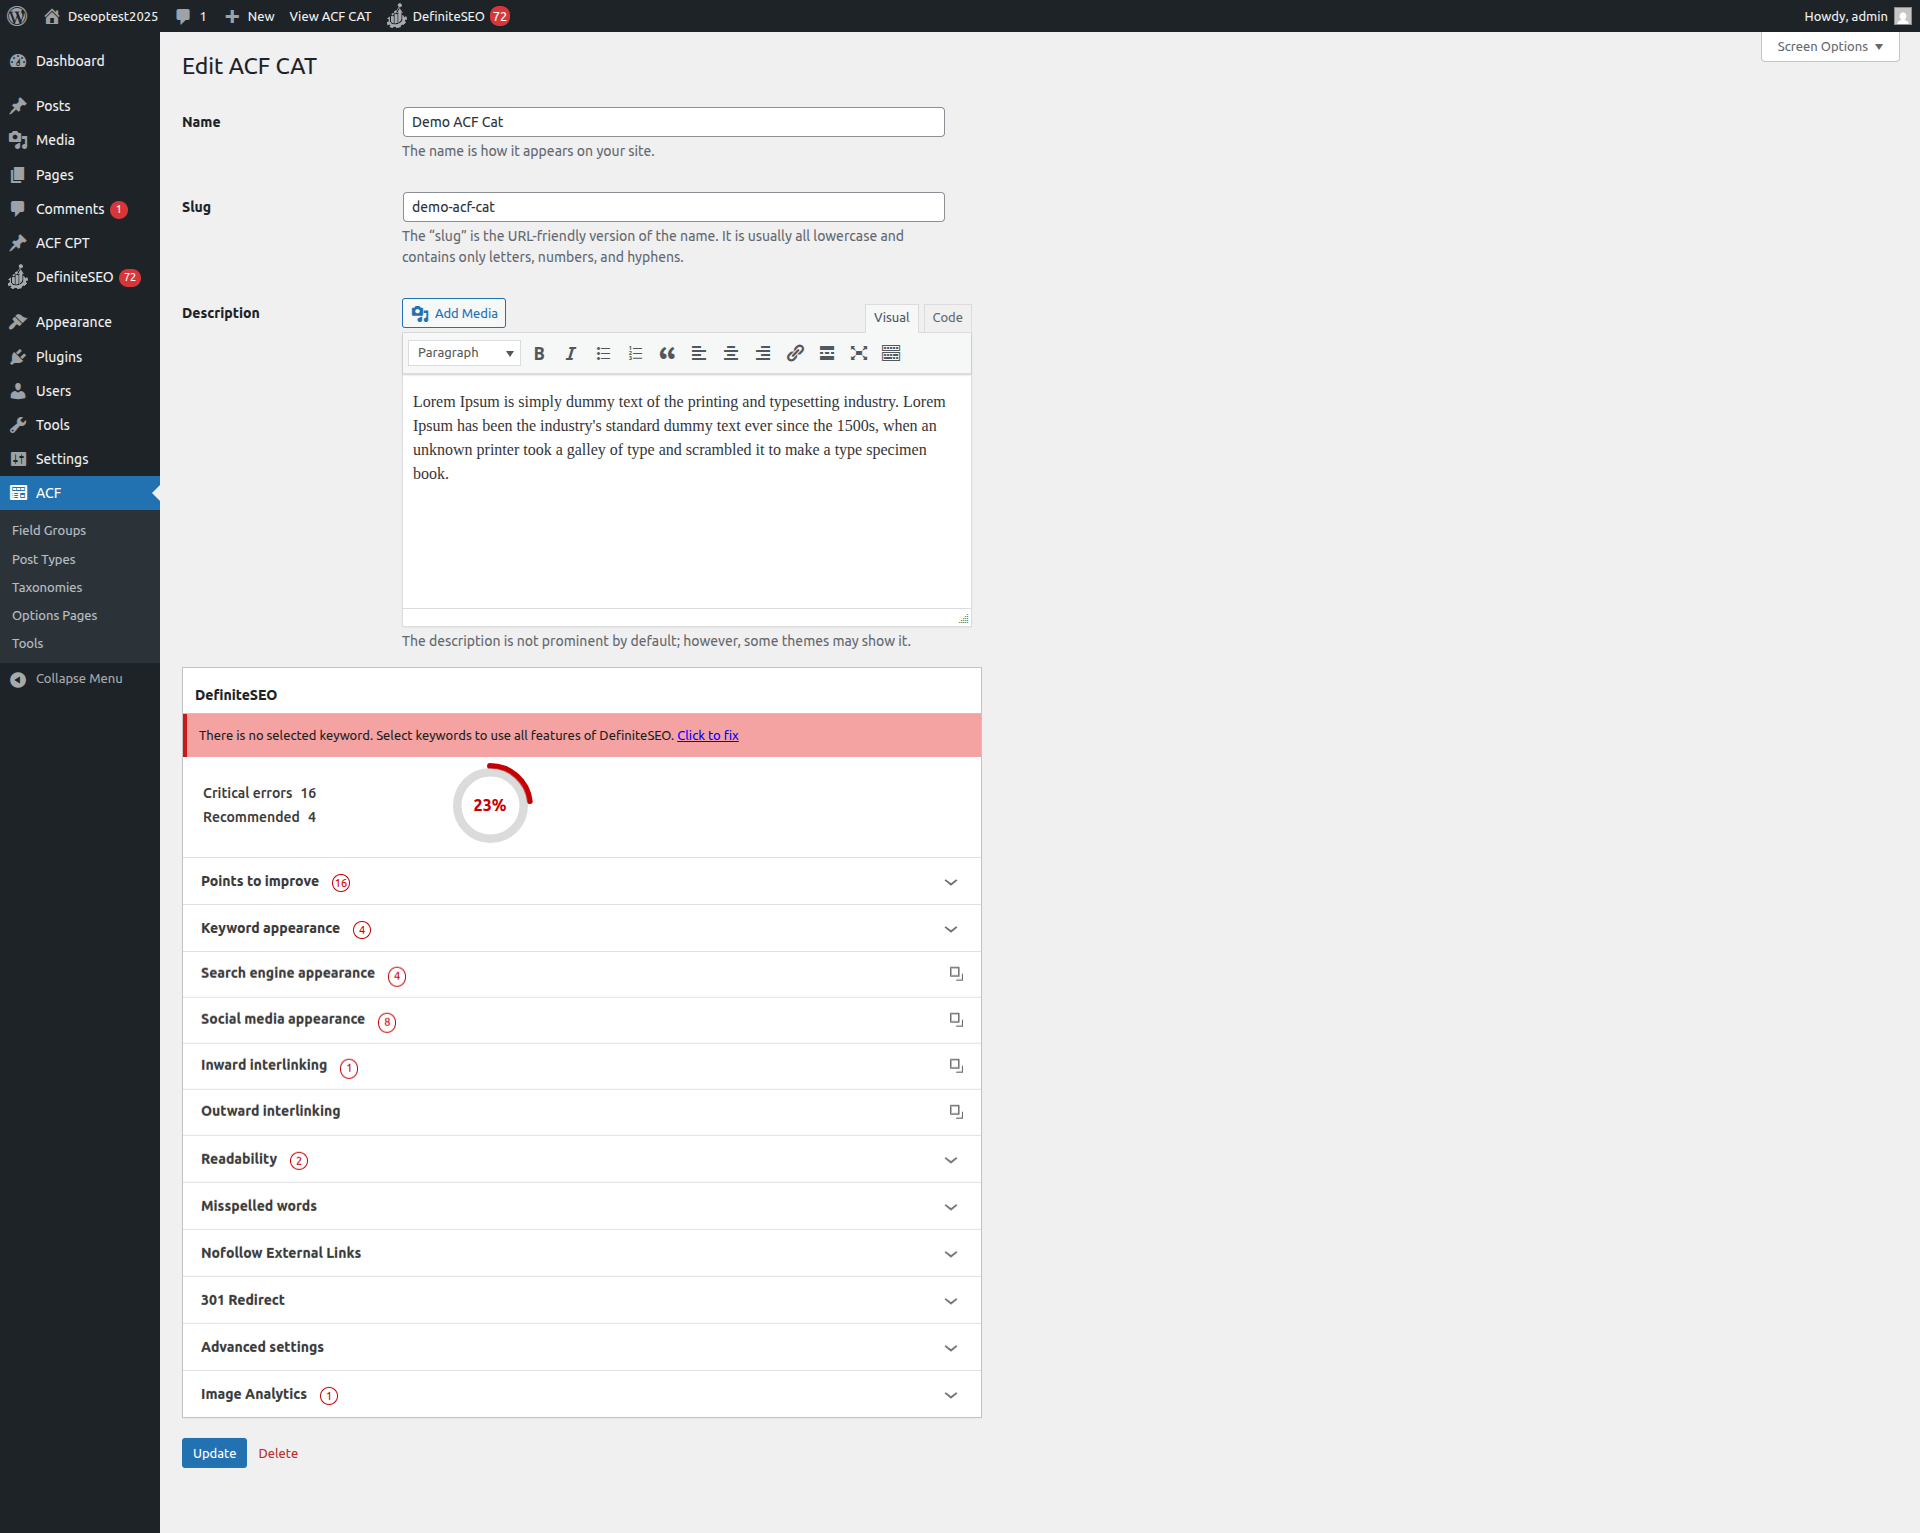The height and width of the screenshot is (1533, 1920).
Task: Insert a link using the editor toolbar
Action: click(795, 353)
